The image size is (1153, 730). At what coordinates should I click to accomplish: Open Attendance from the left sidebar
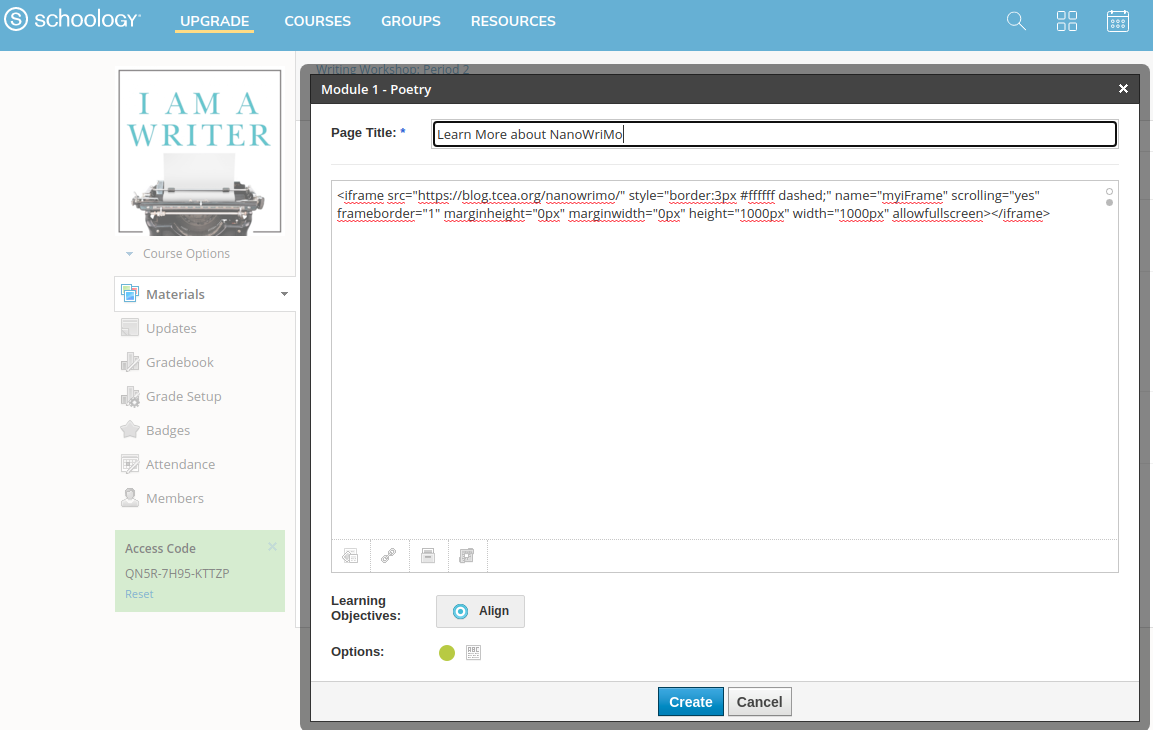[x=180, y=463]
